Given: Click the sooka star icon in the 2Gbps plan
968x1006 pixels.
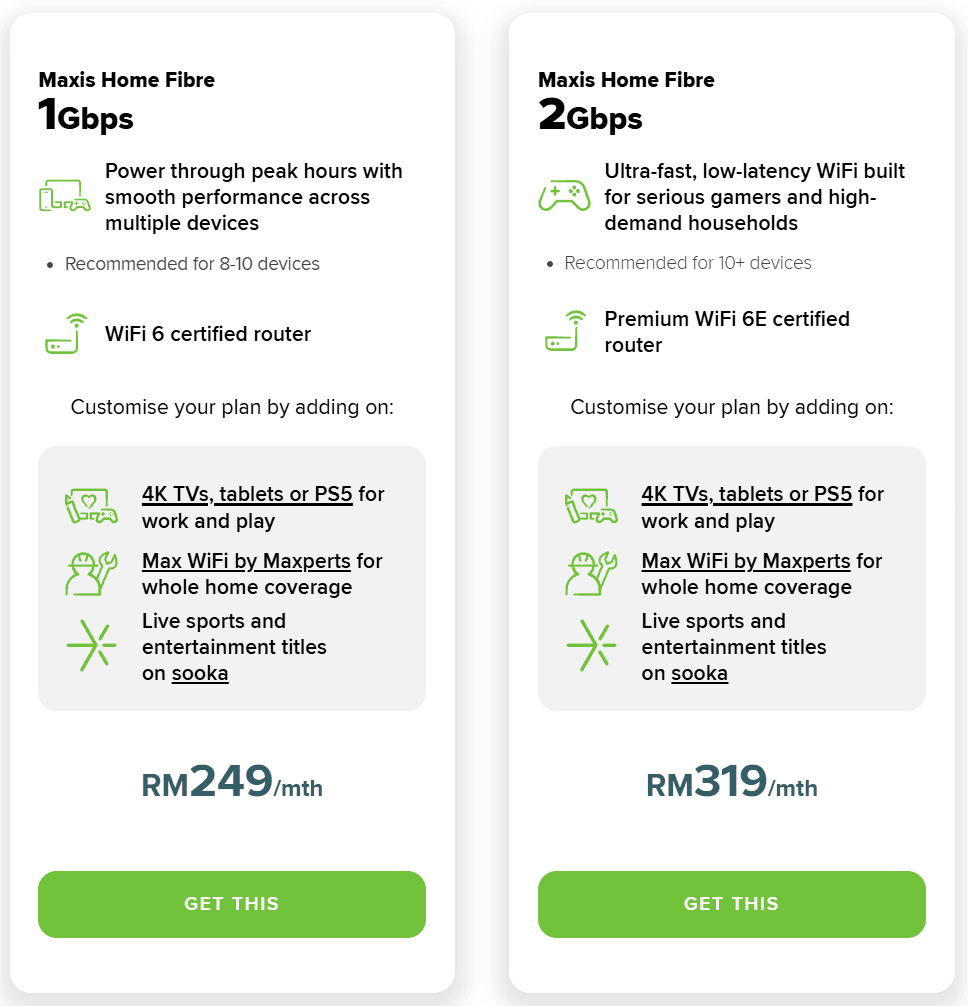Looking at the screenshot, I should 591,646.
